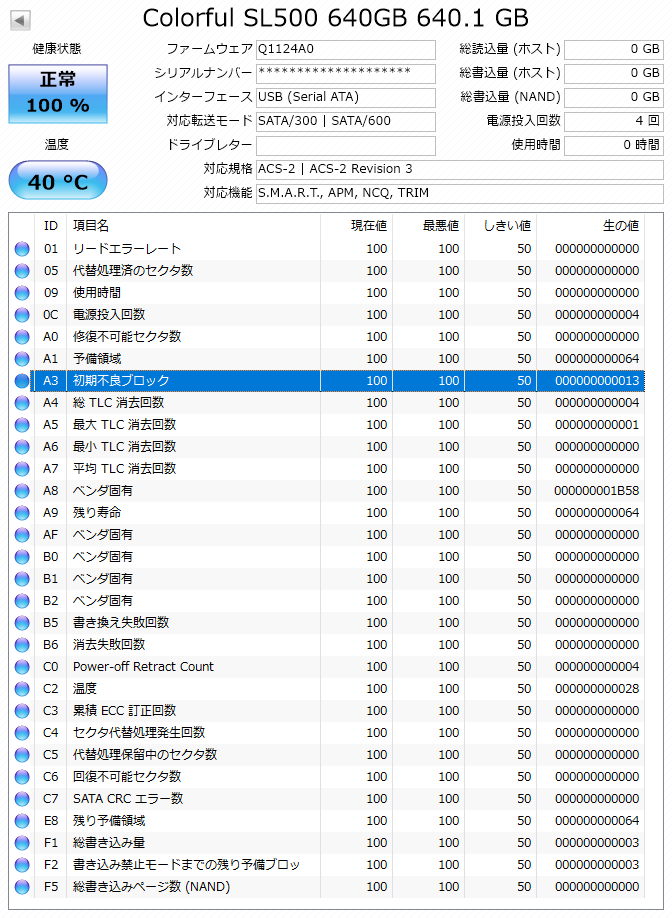Image resolution: width=672 pixels, height=918 pixels.
Task: Click the status orb for row 0C
Action: (x=22, y=315)
